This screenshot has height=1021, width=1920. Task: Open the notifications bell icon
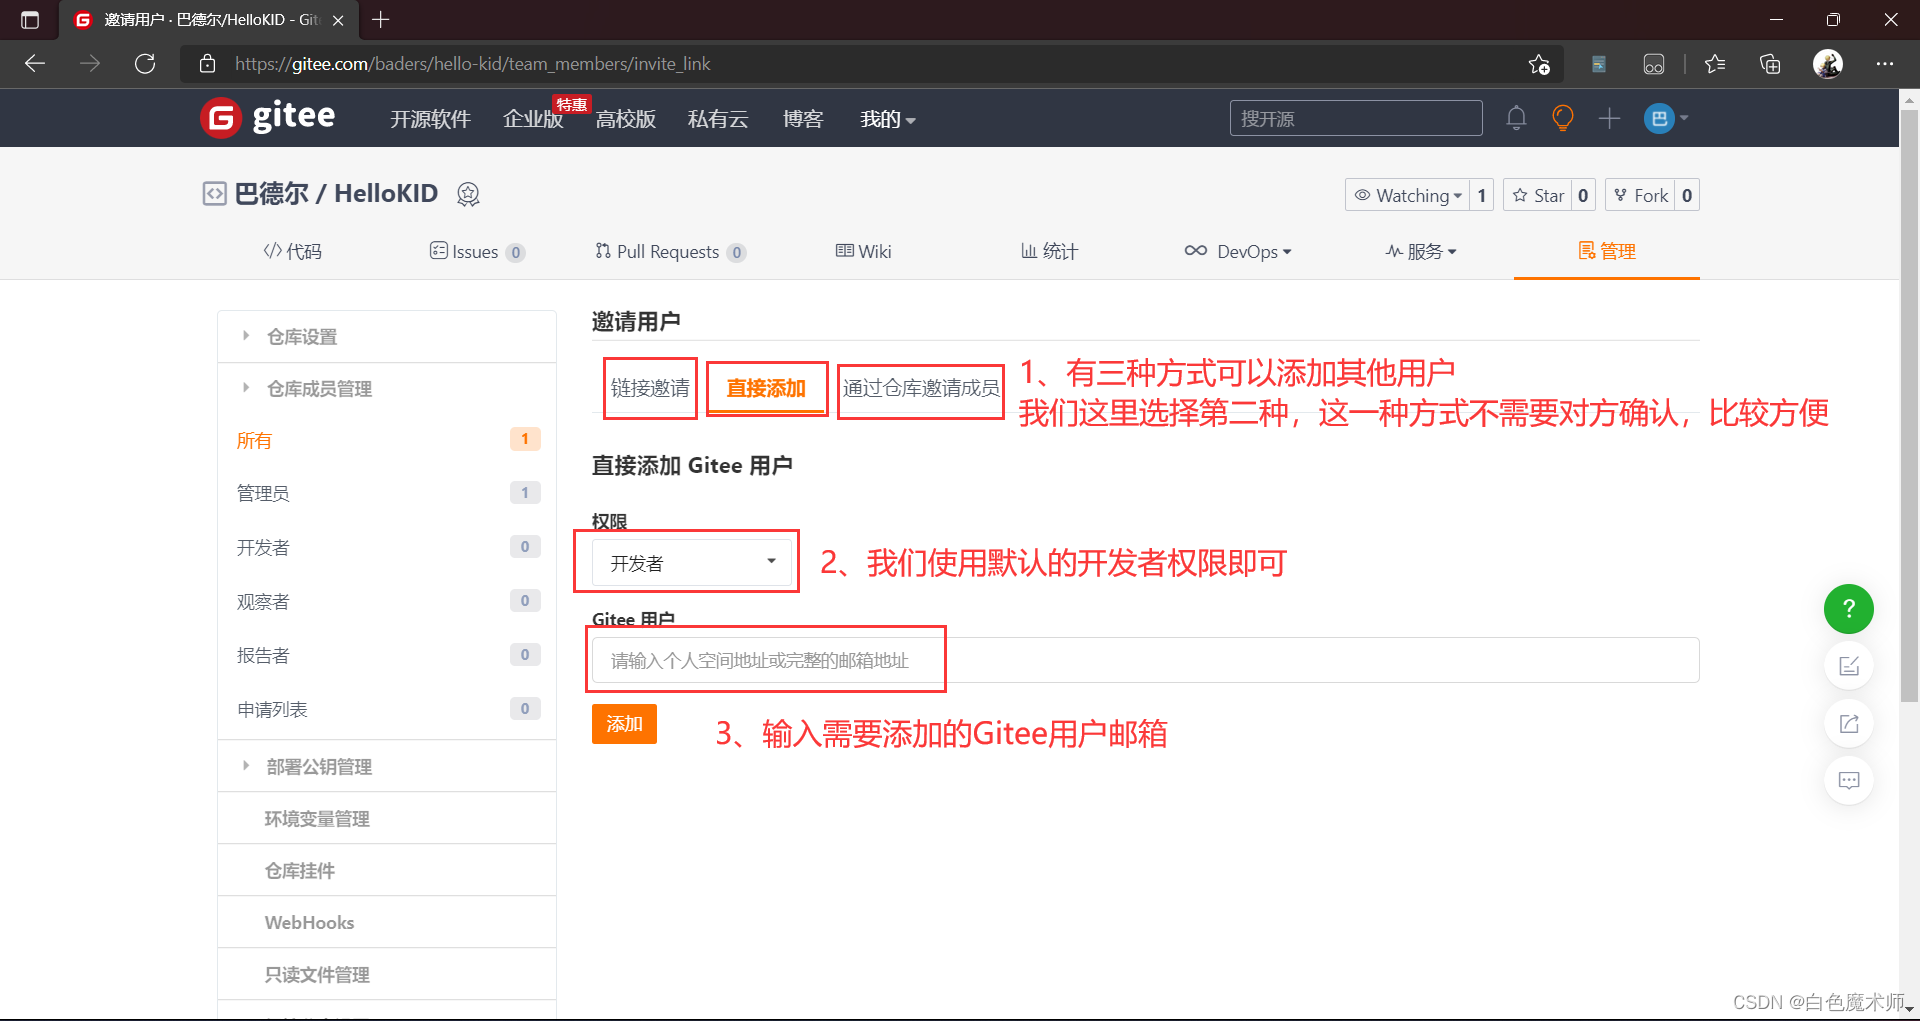coord(1516,118)
